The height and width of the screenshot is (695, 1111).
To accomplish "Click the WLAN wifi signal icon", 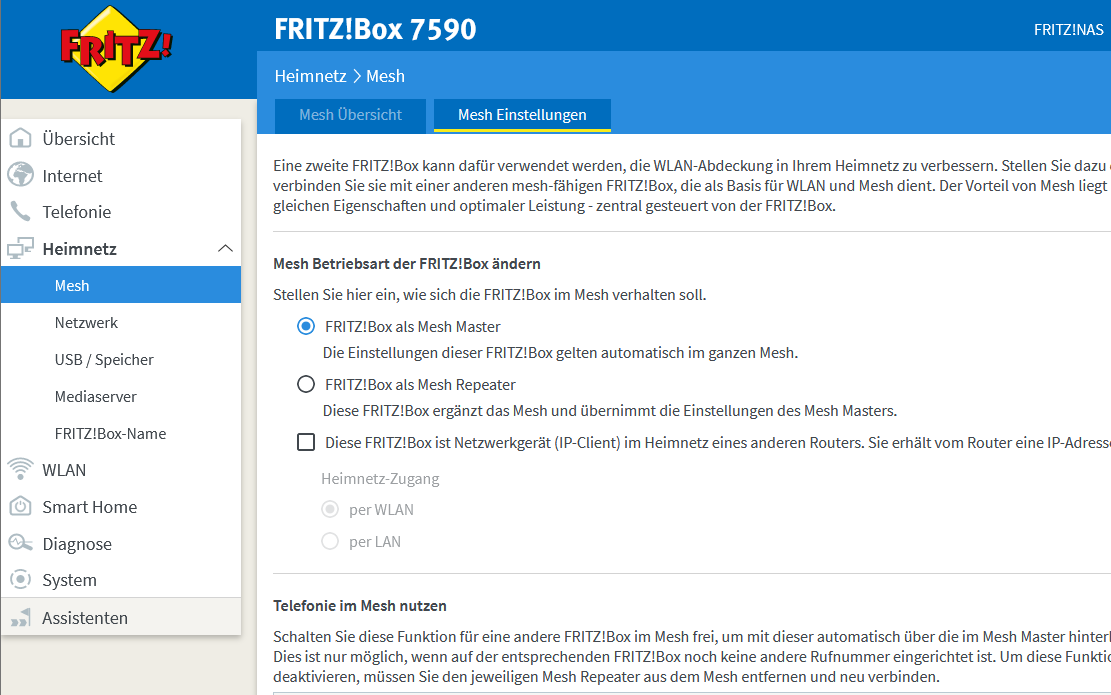I will point(21,469).
